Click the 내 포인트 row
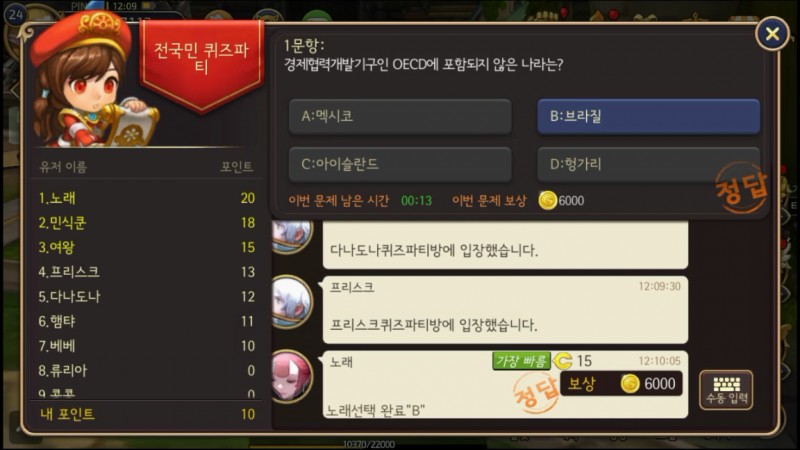The height and width of the screenshot is (450, 800). point(147,414)
